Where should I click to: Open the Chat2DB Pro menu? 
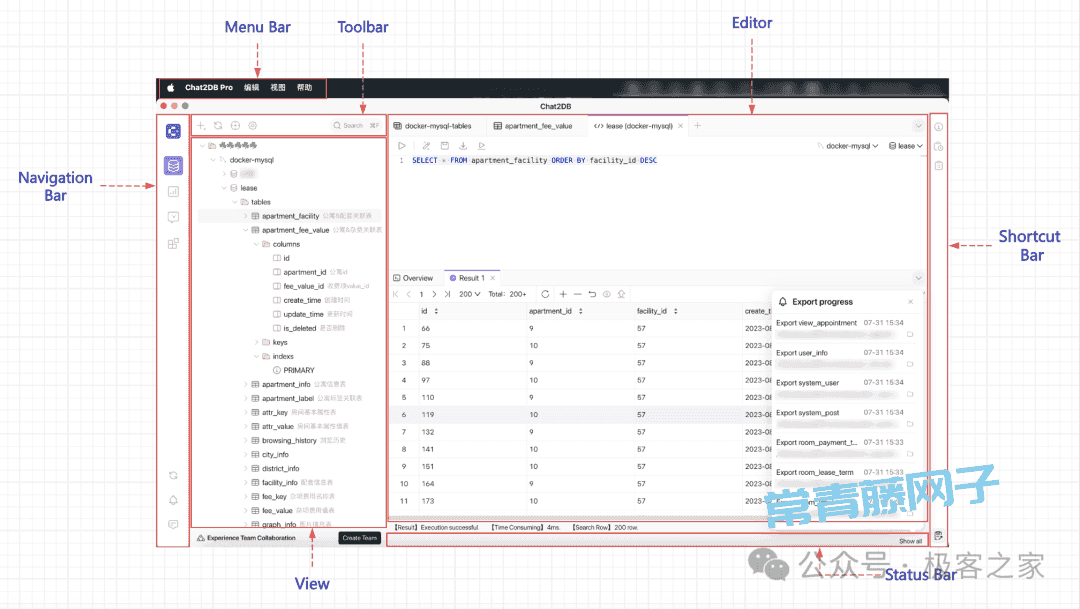tap(209, 87)
